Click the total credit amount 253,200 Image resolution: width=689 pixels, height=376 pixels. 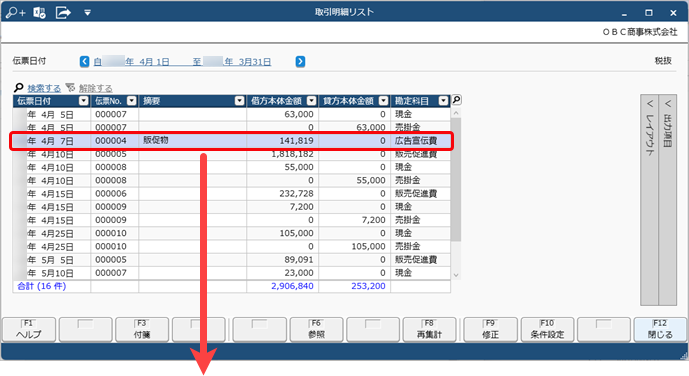pos(368,286)
